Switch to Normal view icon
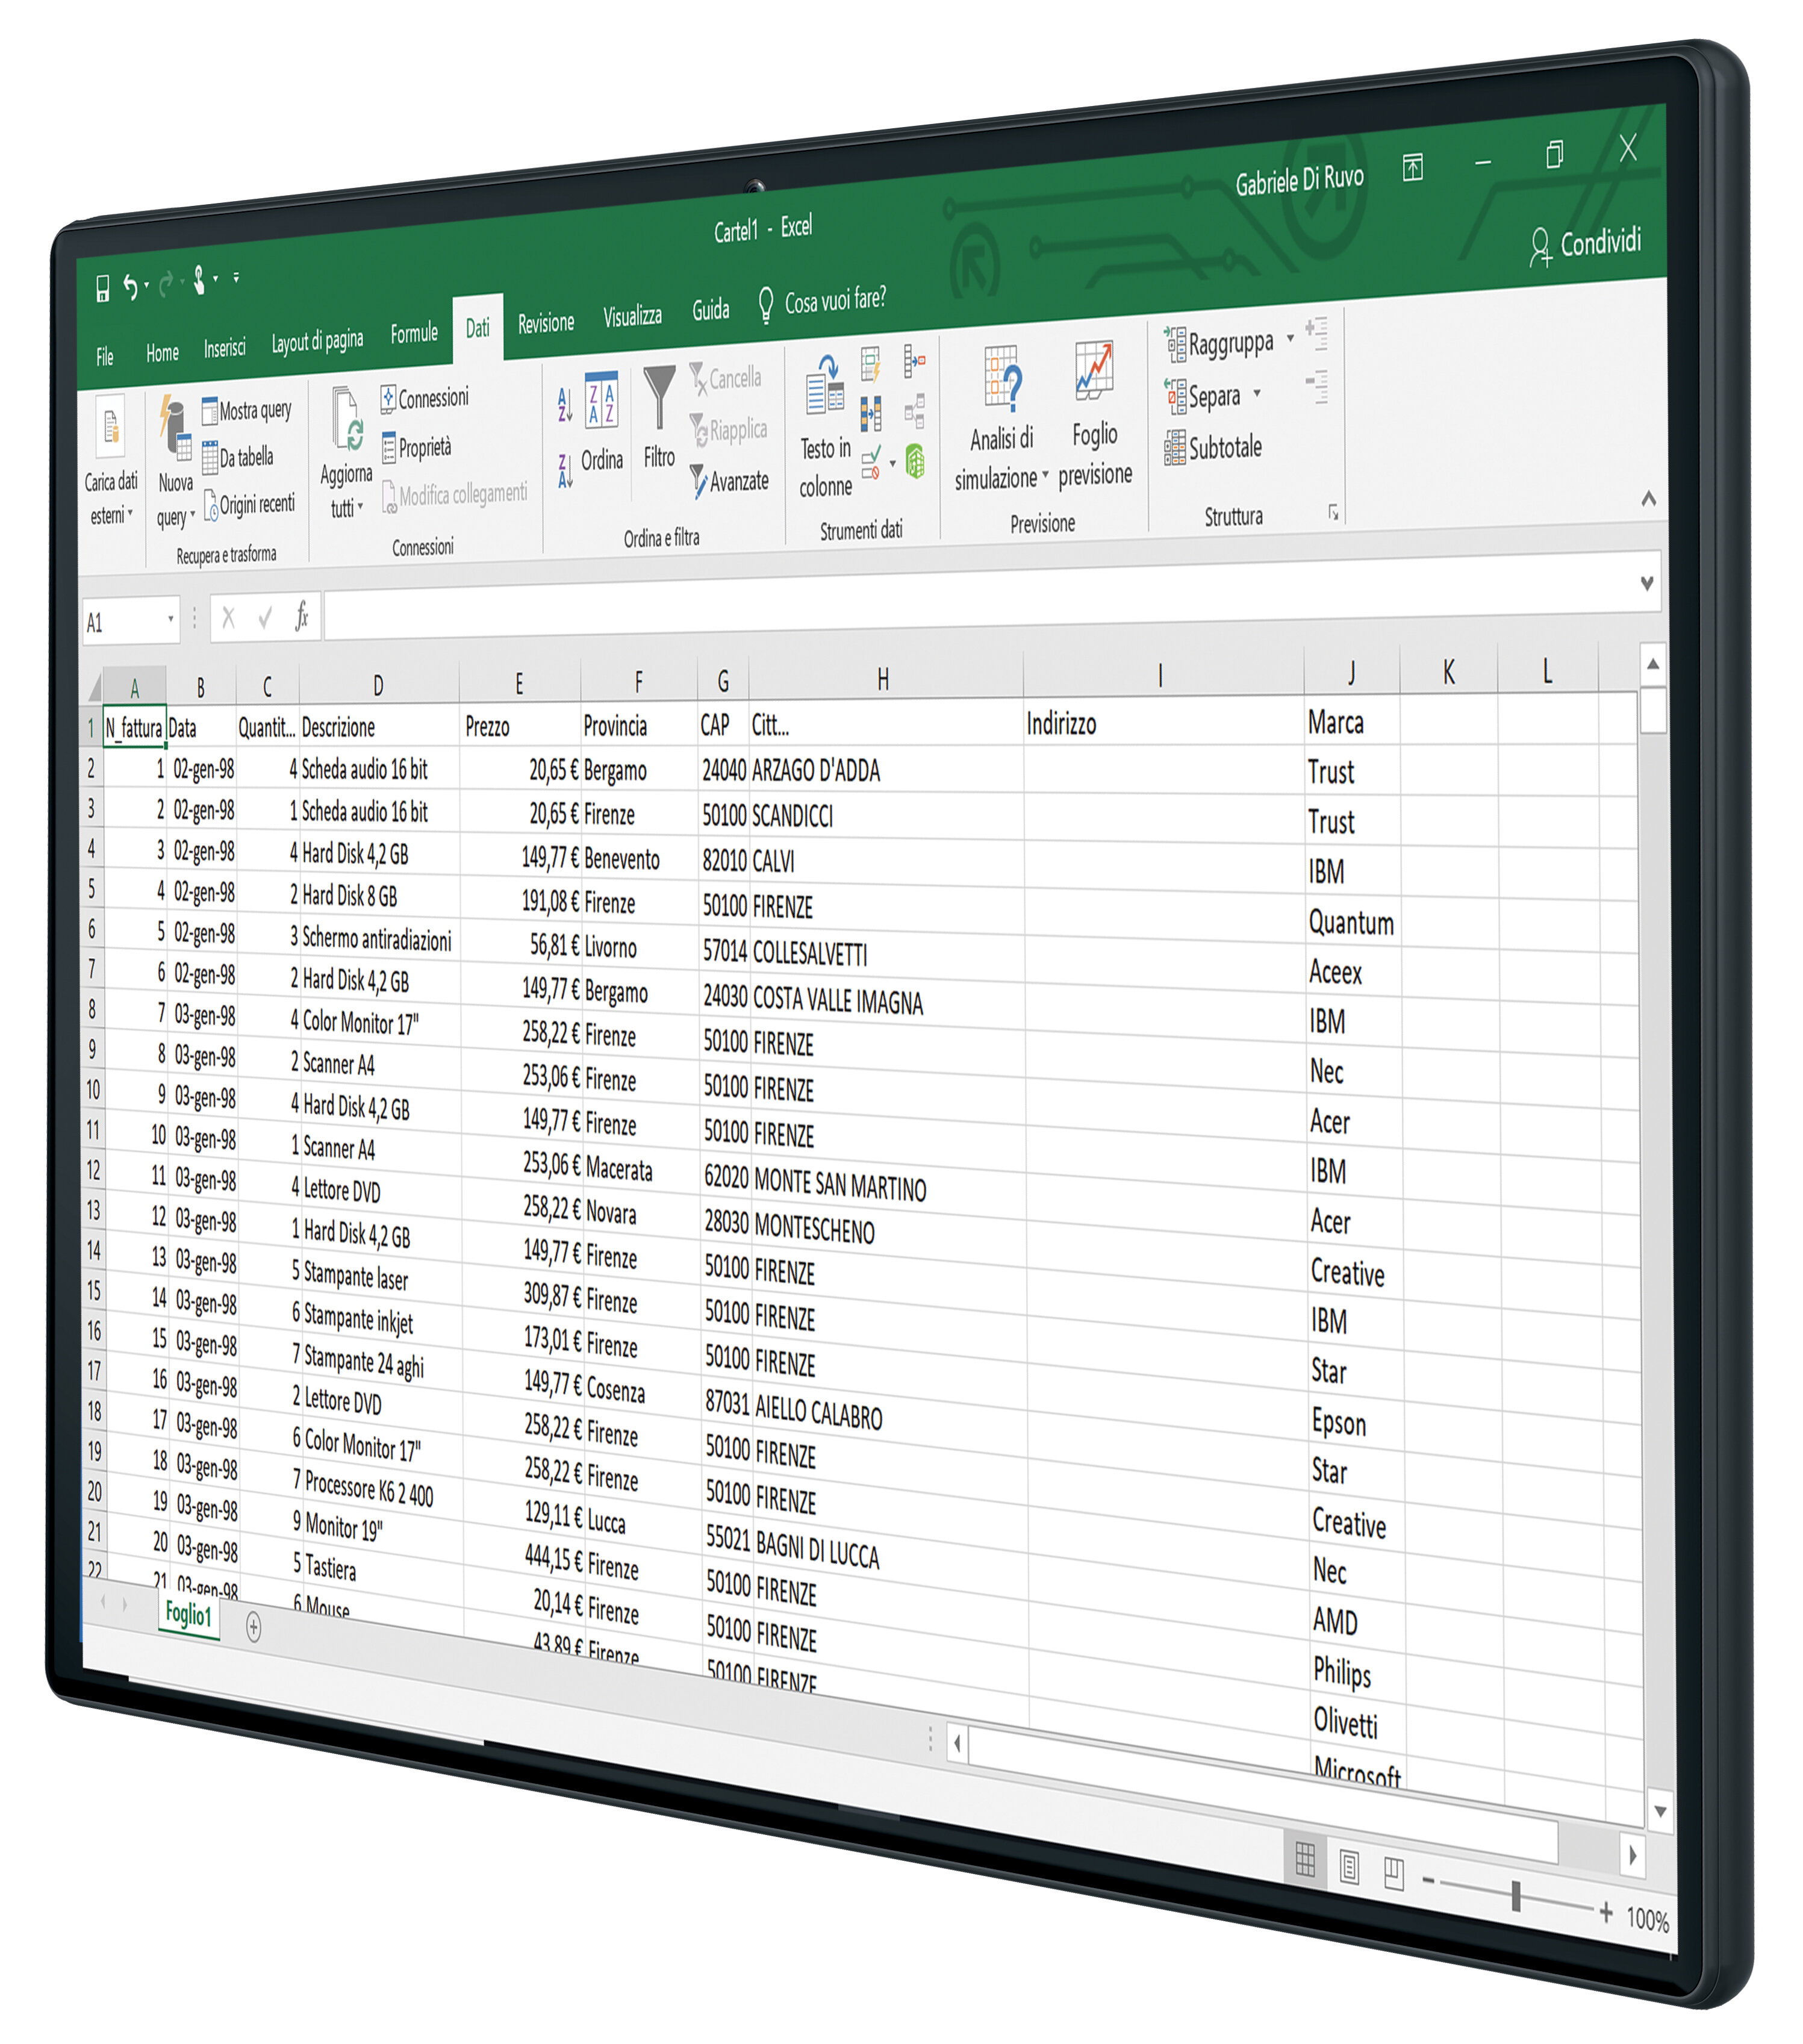Image resolution: width=1803 pixels, height=2044 pixels. coord(1305,1859)
